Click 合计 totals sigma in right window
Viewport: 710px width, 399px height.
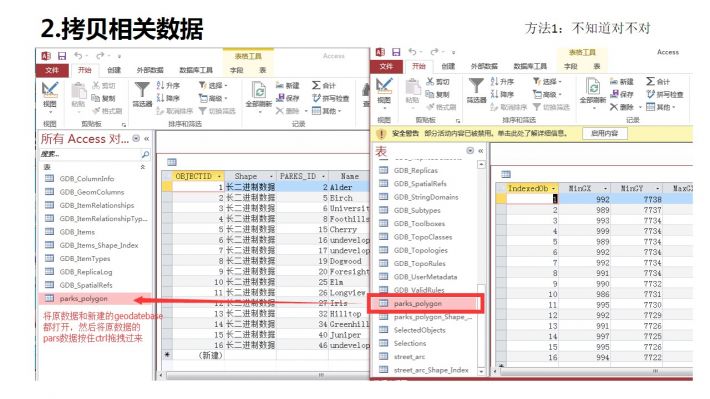tap(658, 82)
